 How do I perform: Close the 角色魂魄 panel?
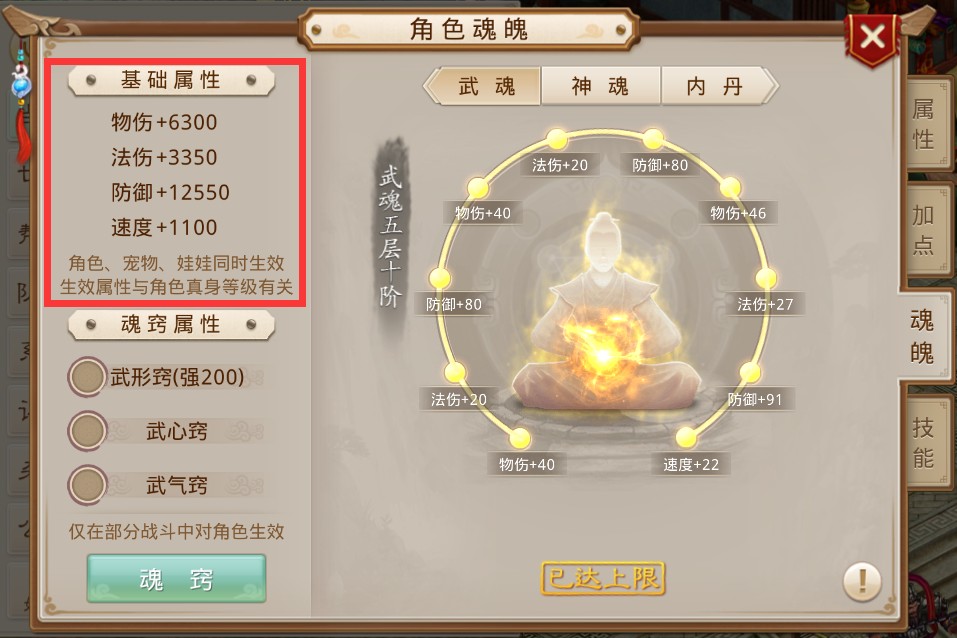(x=872, y=37)
